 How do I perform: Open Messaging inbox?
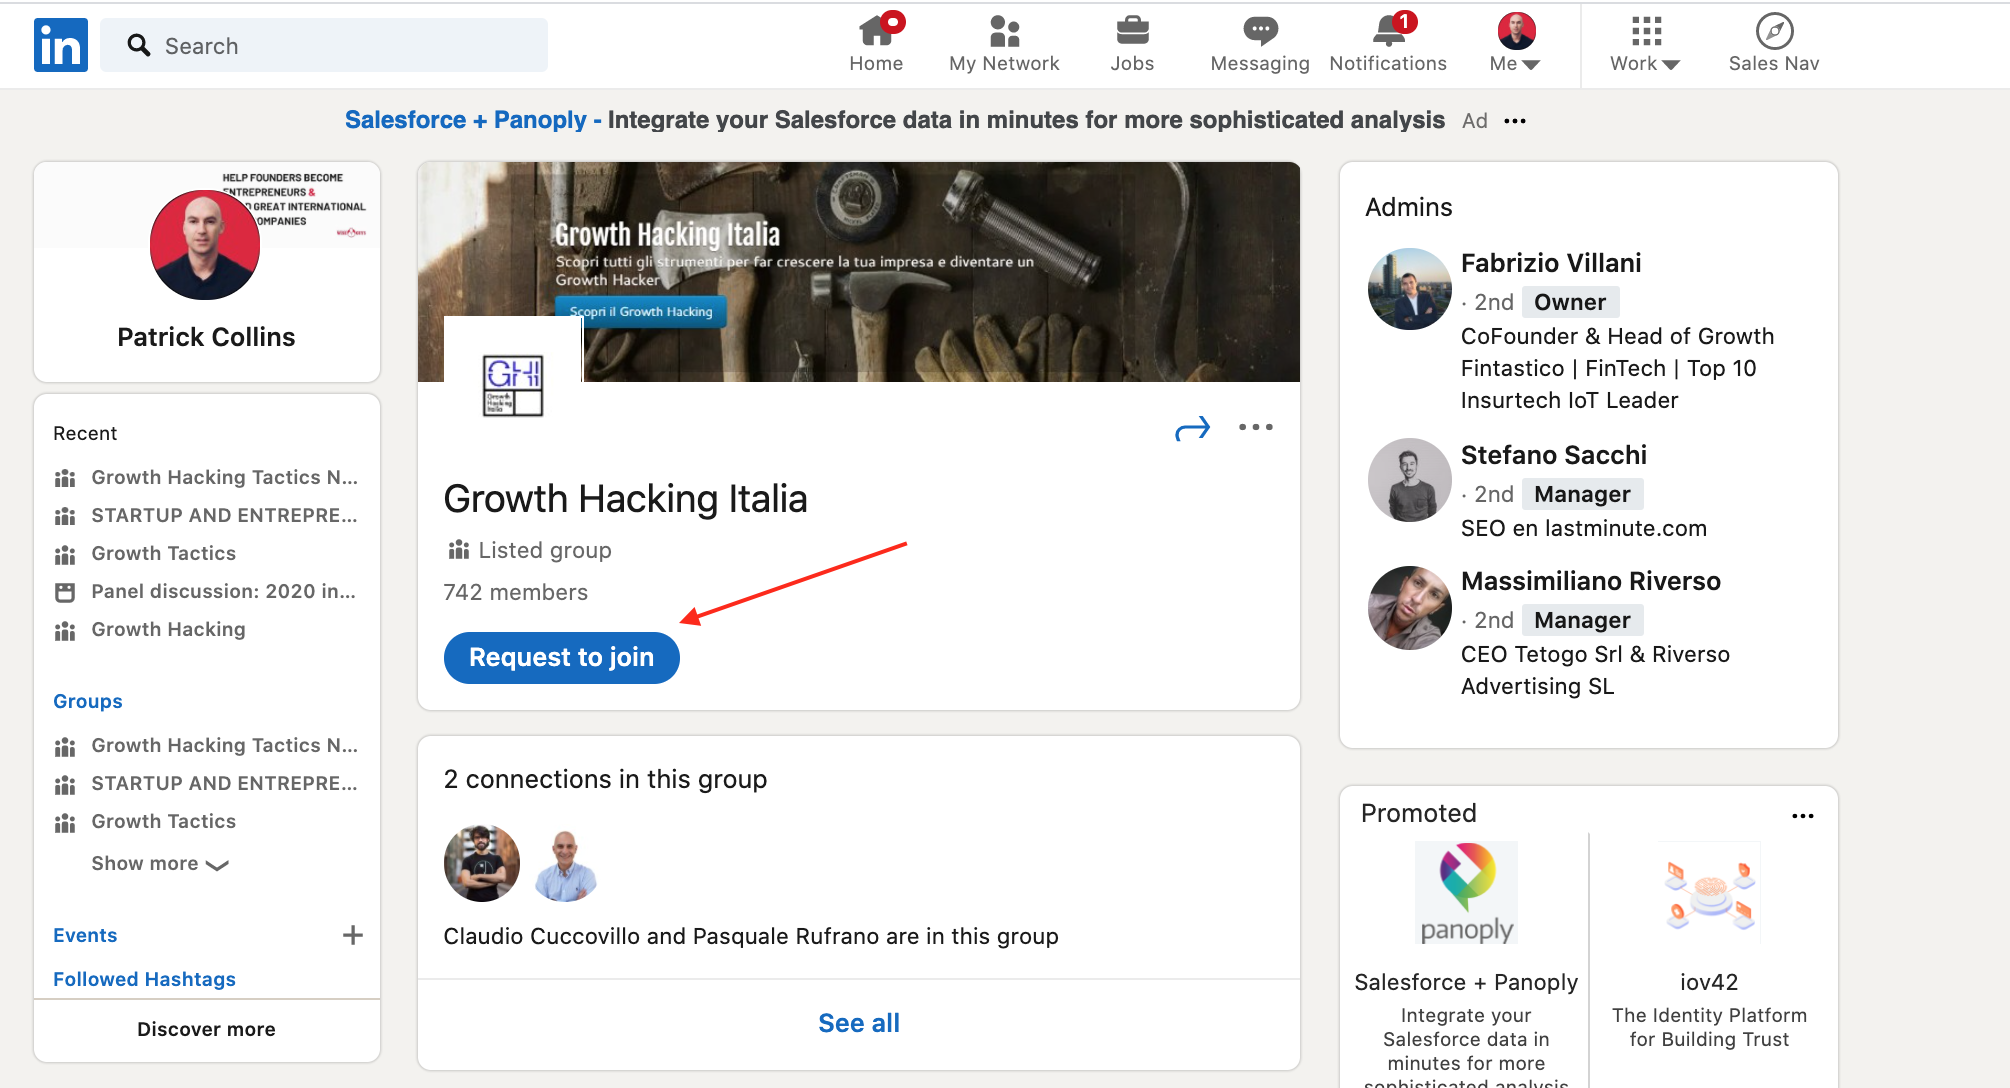1260,45
